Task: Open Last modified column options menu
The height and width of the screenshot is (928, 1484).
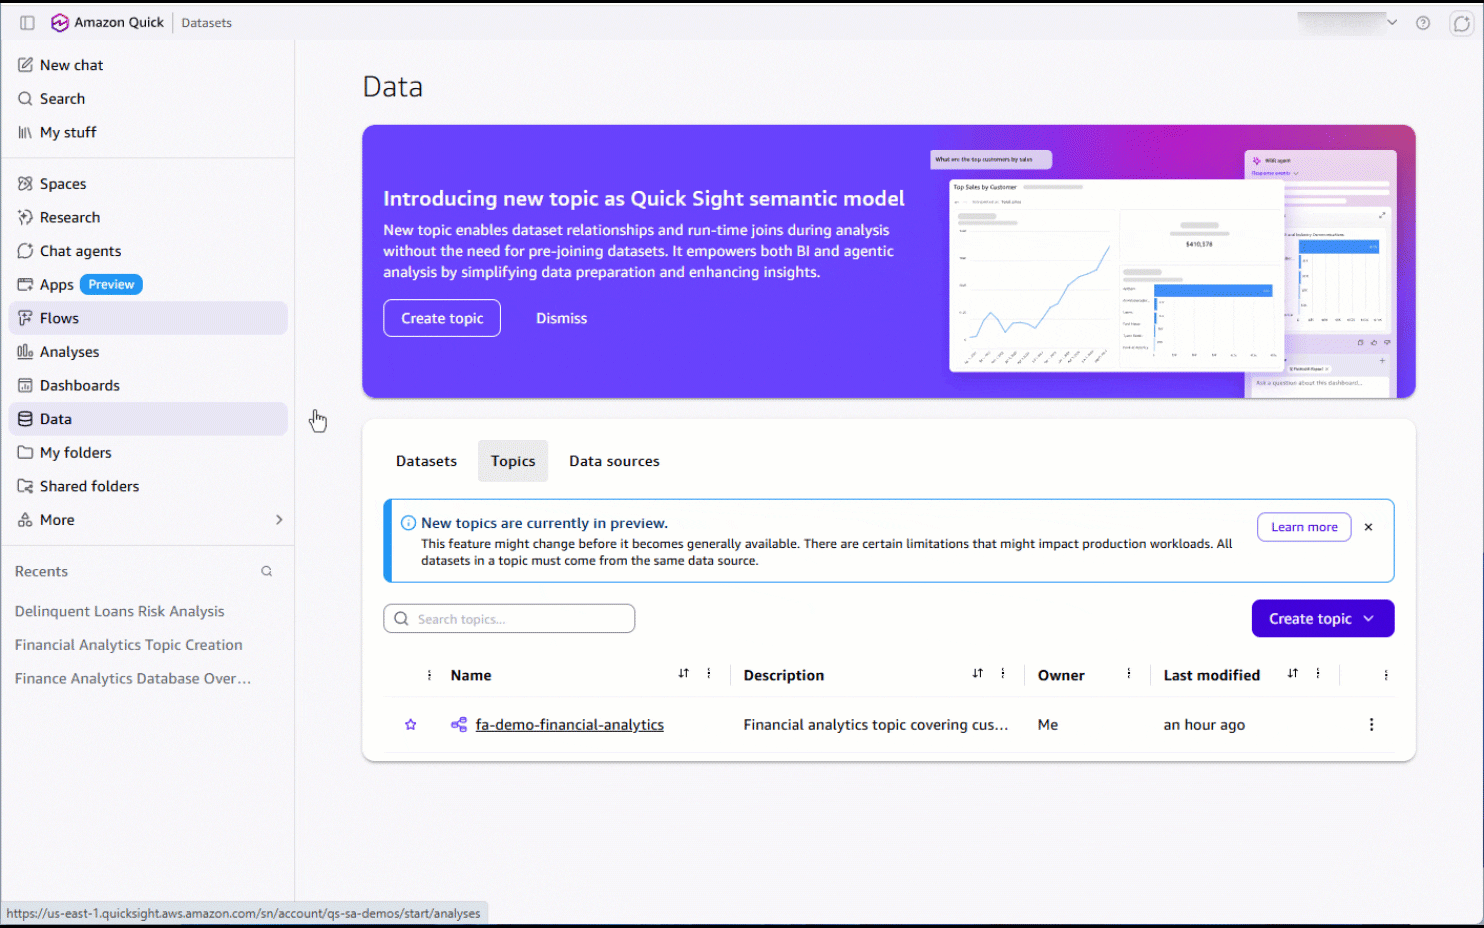Action: 1318,674
